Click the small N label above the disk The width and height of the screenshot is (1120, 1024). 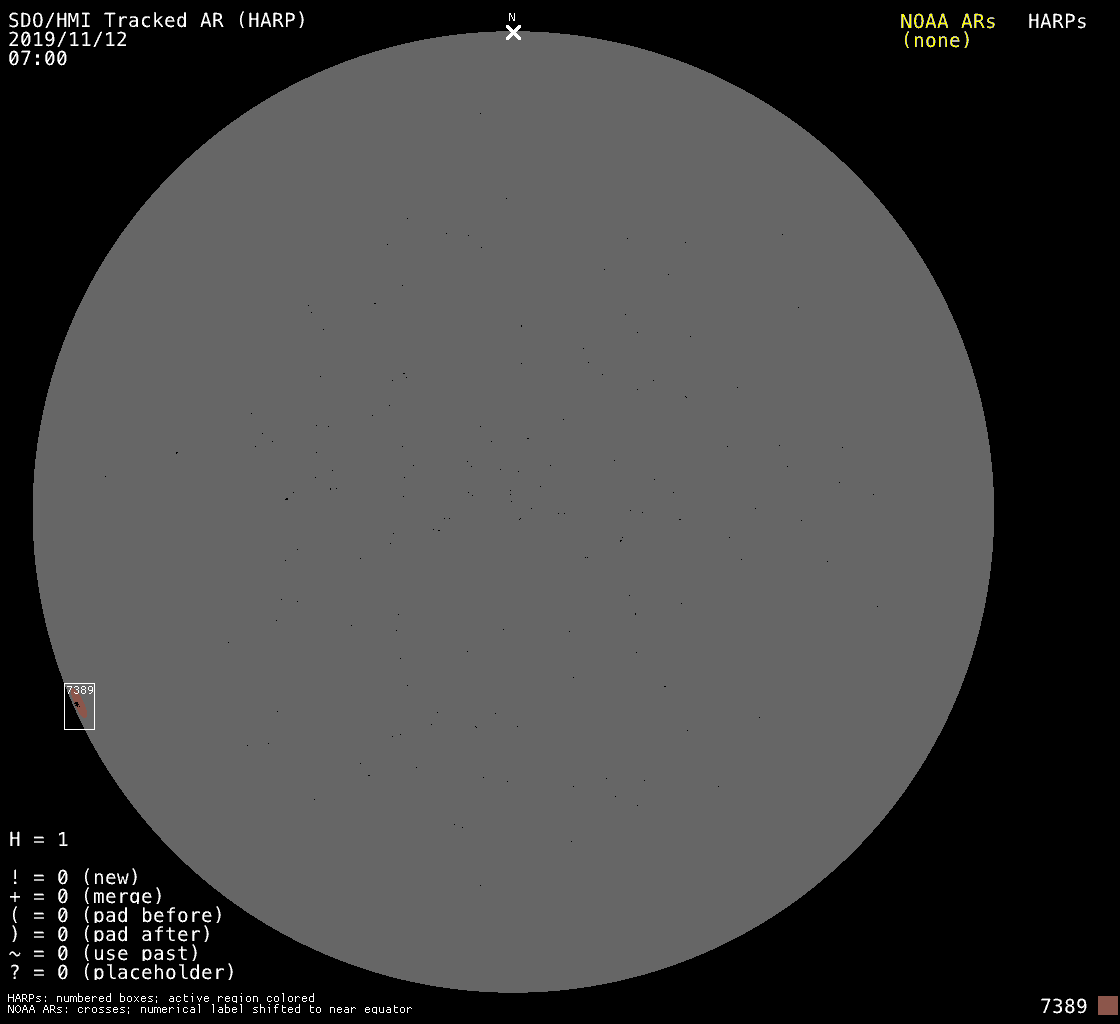pos(512,17)
